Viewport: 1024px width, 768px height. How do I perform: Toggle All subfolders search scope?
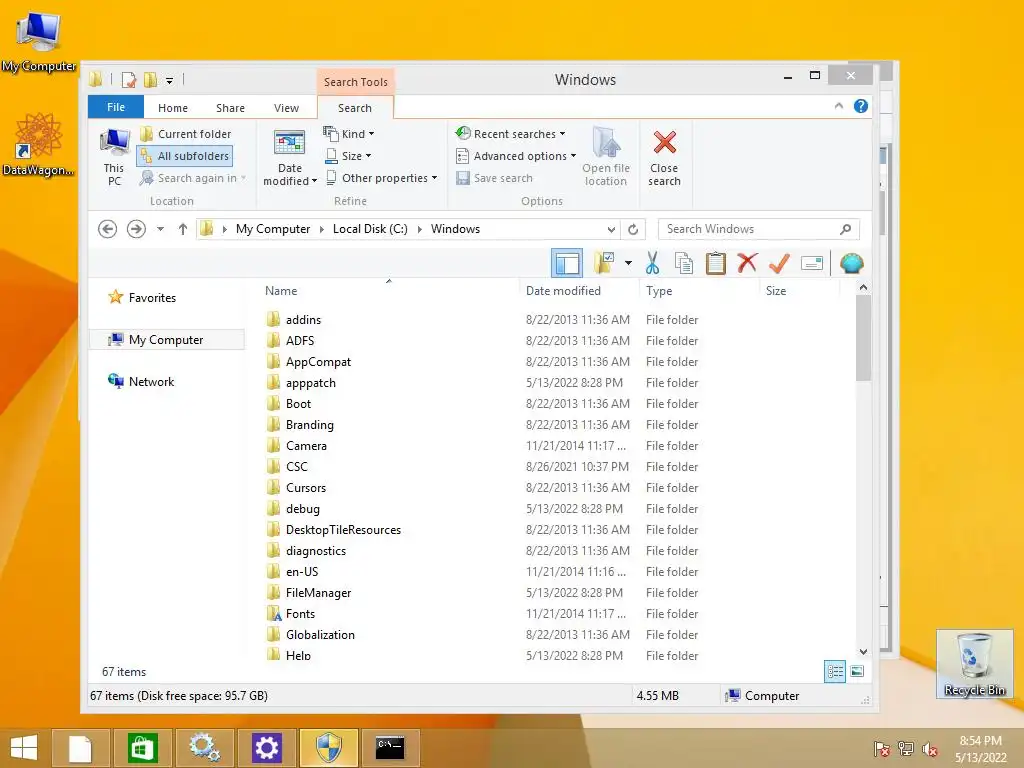click(185, 156)
